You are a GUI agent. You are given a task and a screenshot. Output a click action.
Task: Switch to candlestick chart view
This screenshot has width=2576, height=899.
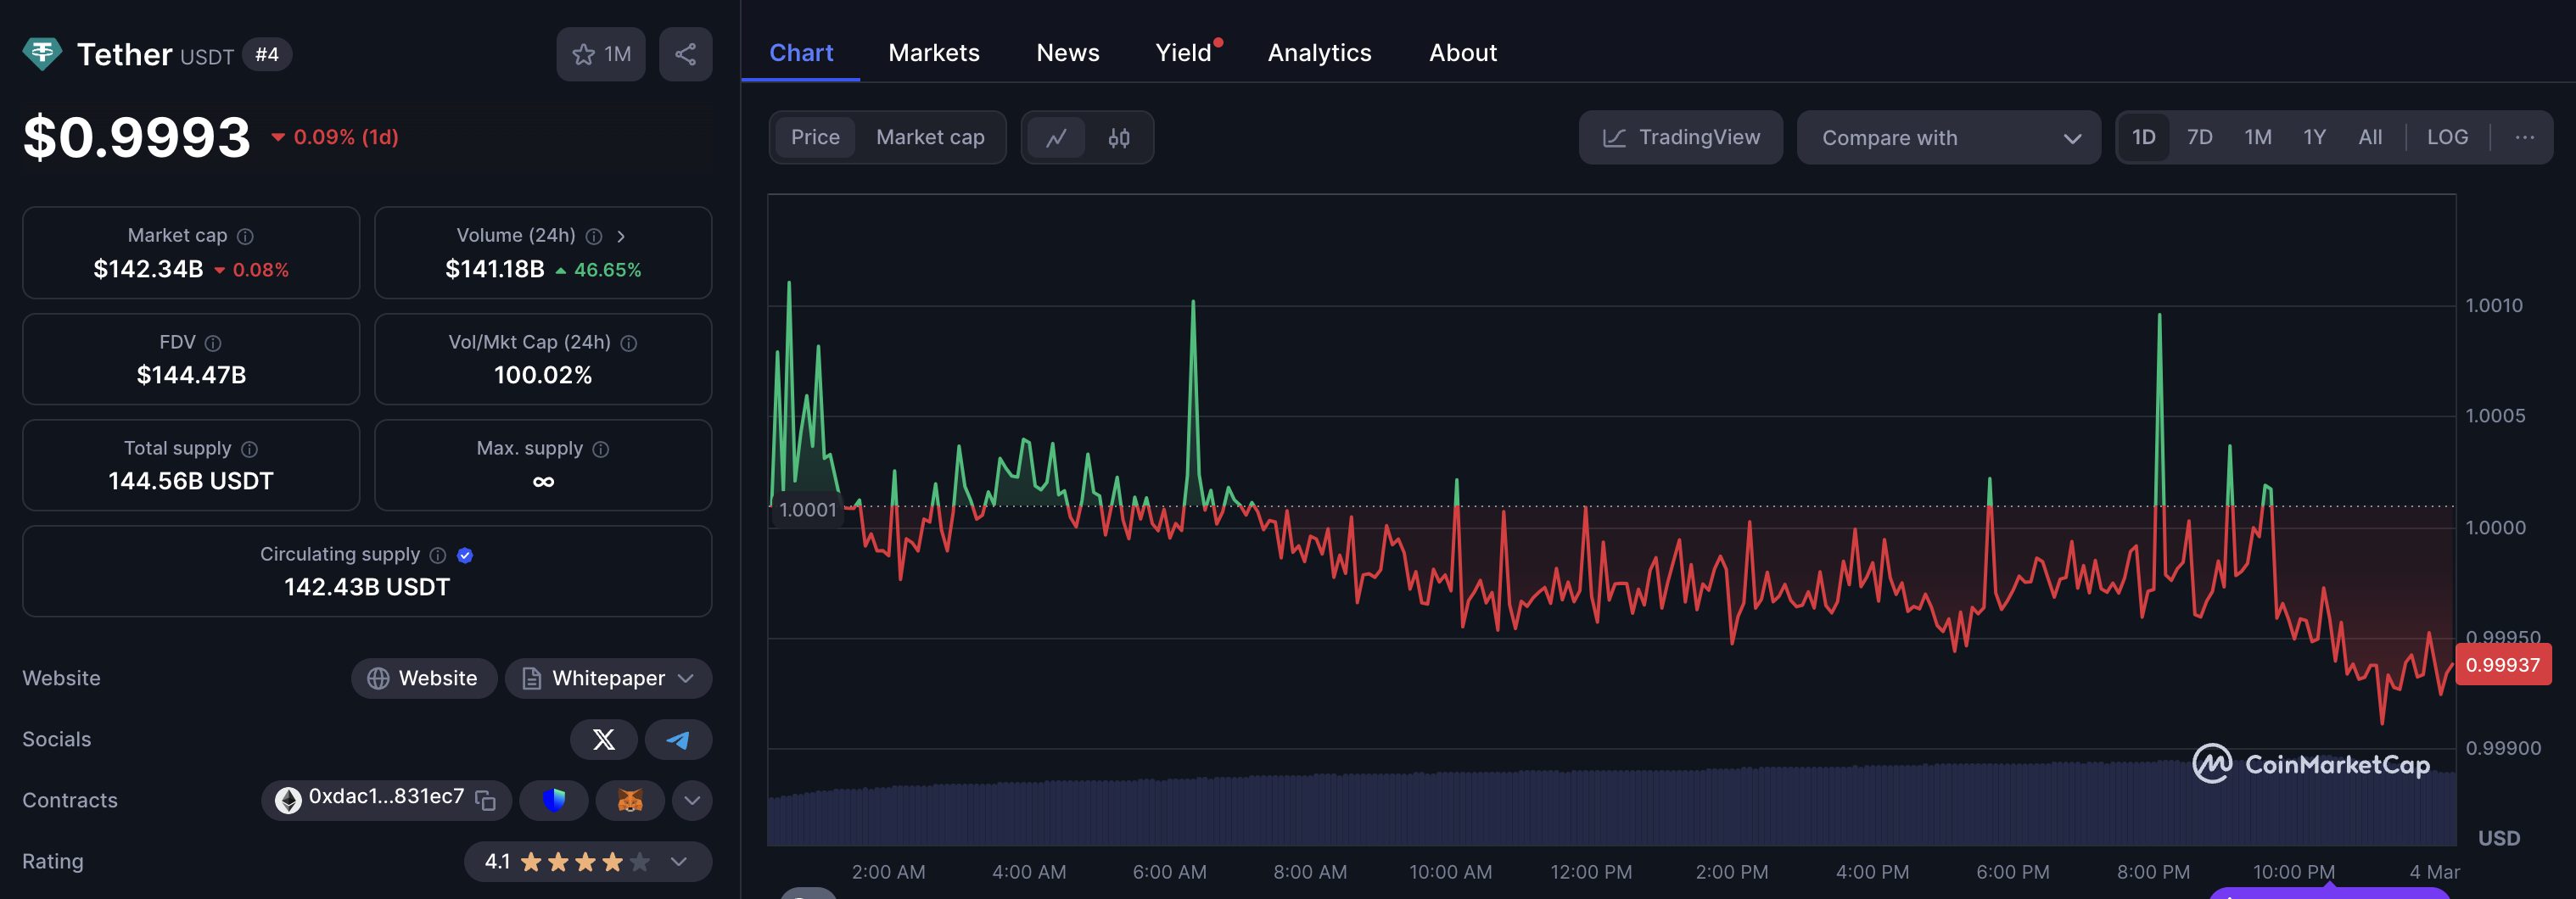pos(1119,137)
